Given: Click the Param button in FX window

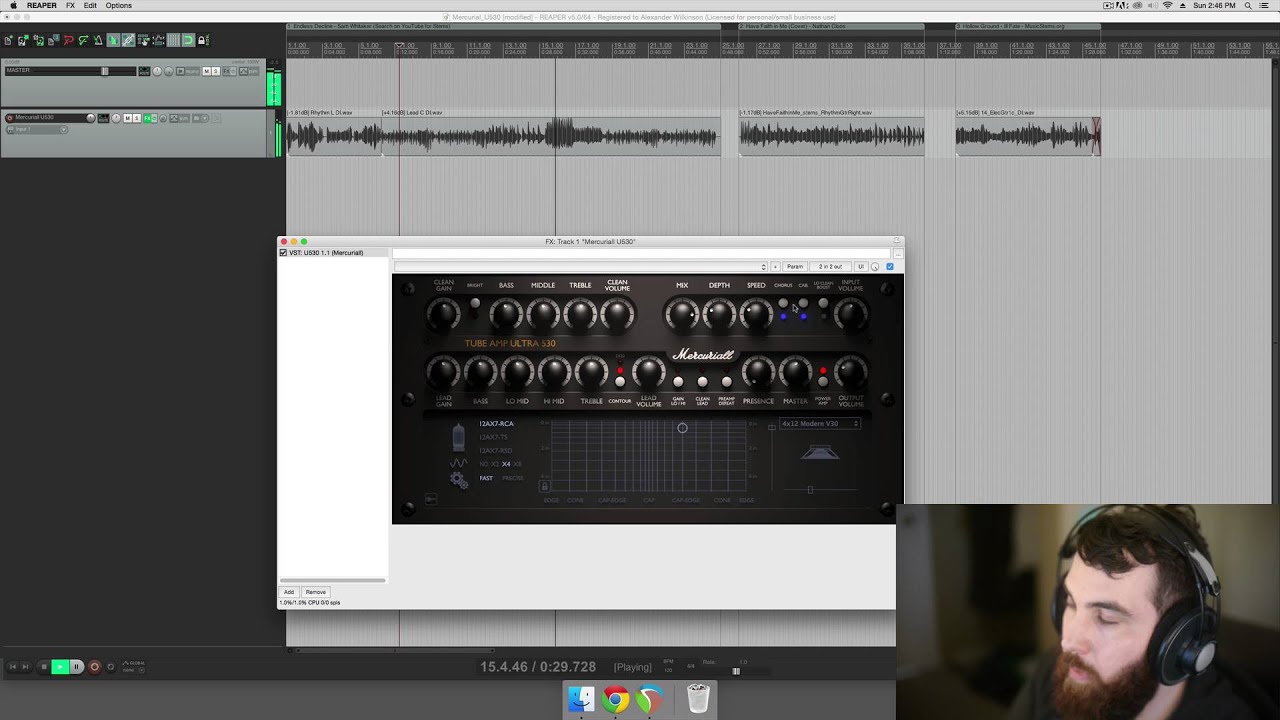Looking at the screenshot, I should click(795, 267).
